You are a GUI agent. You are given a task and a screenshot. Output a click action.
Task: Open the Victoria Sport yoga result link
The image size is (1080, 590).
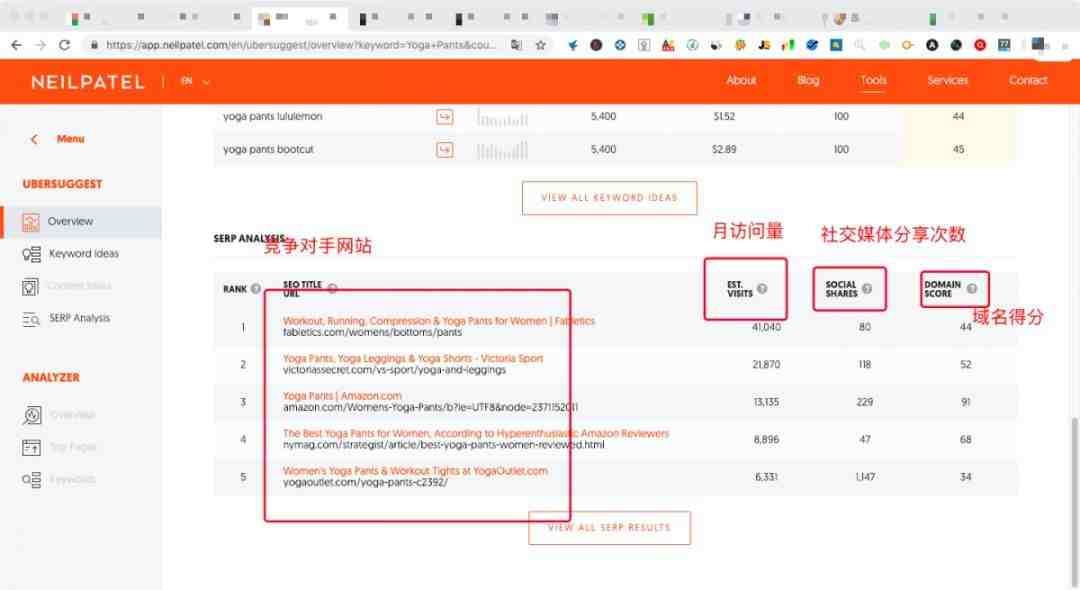[413, 358]
